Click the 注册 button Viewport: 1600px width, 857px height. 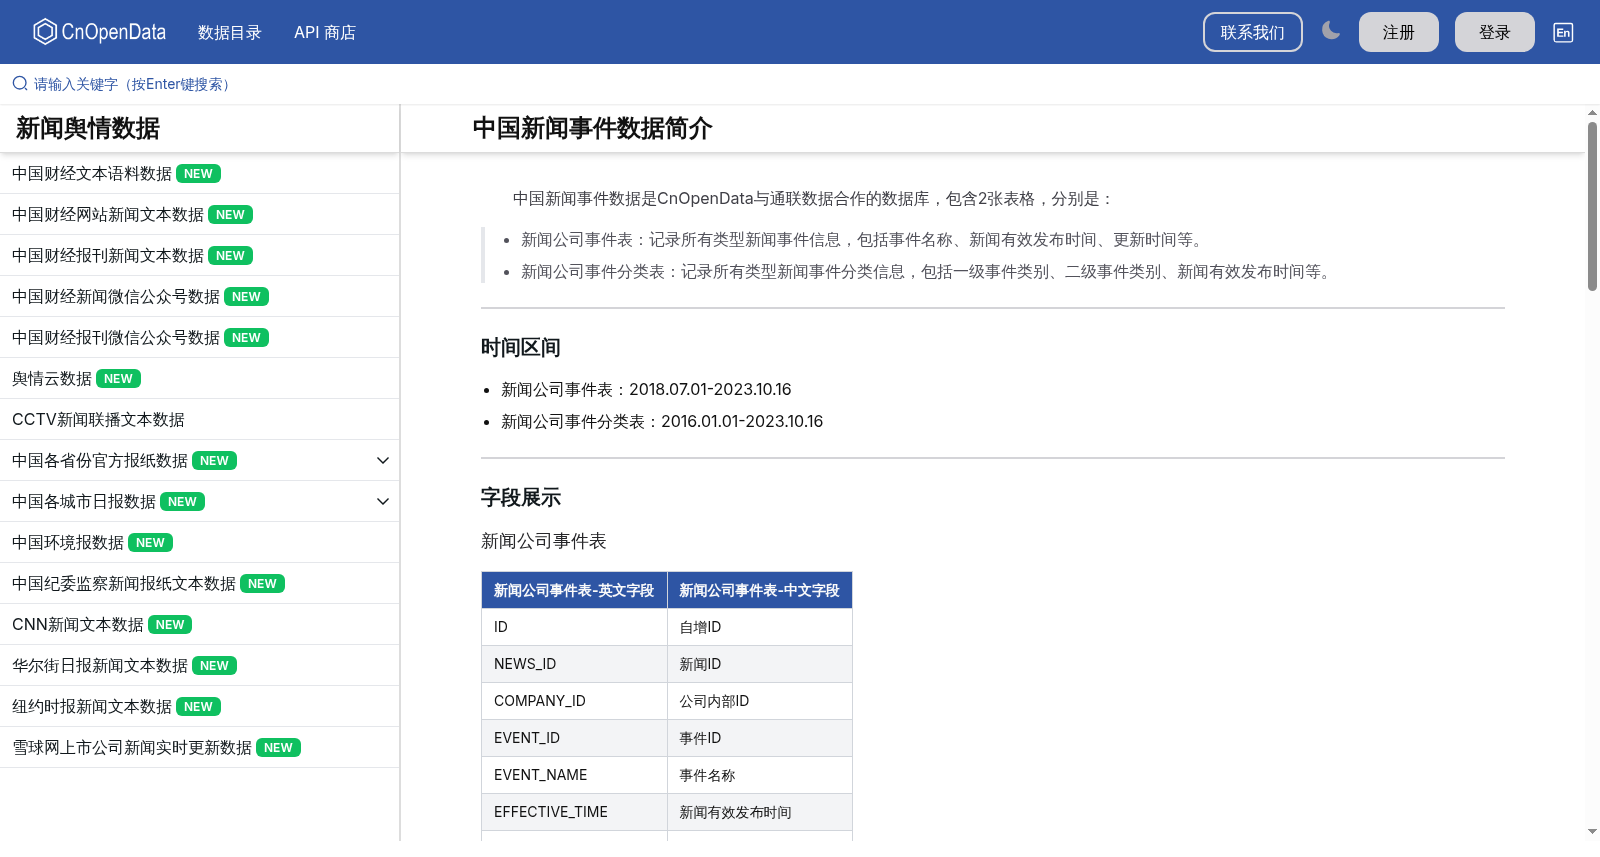[x=1398, y=32]
